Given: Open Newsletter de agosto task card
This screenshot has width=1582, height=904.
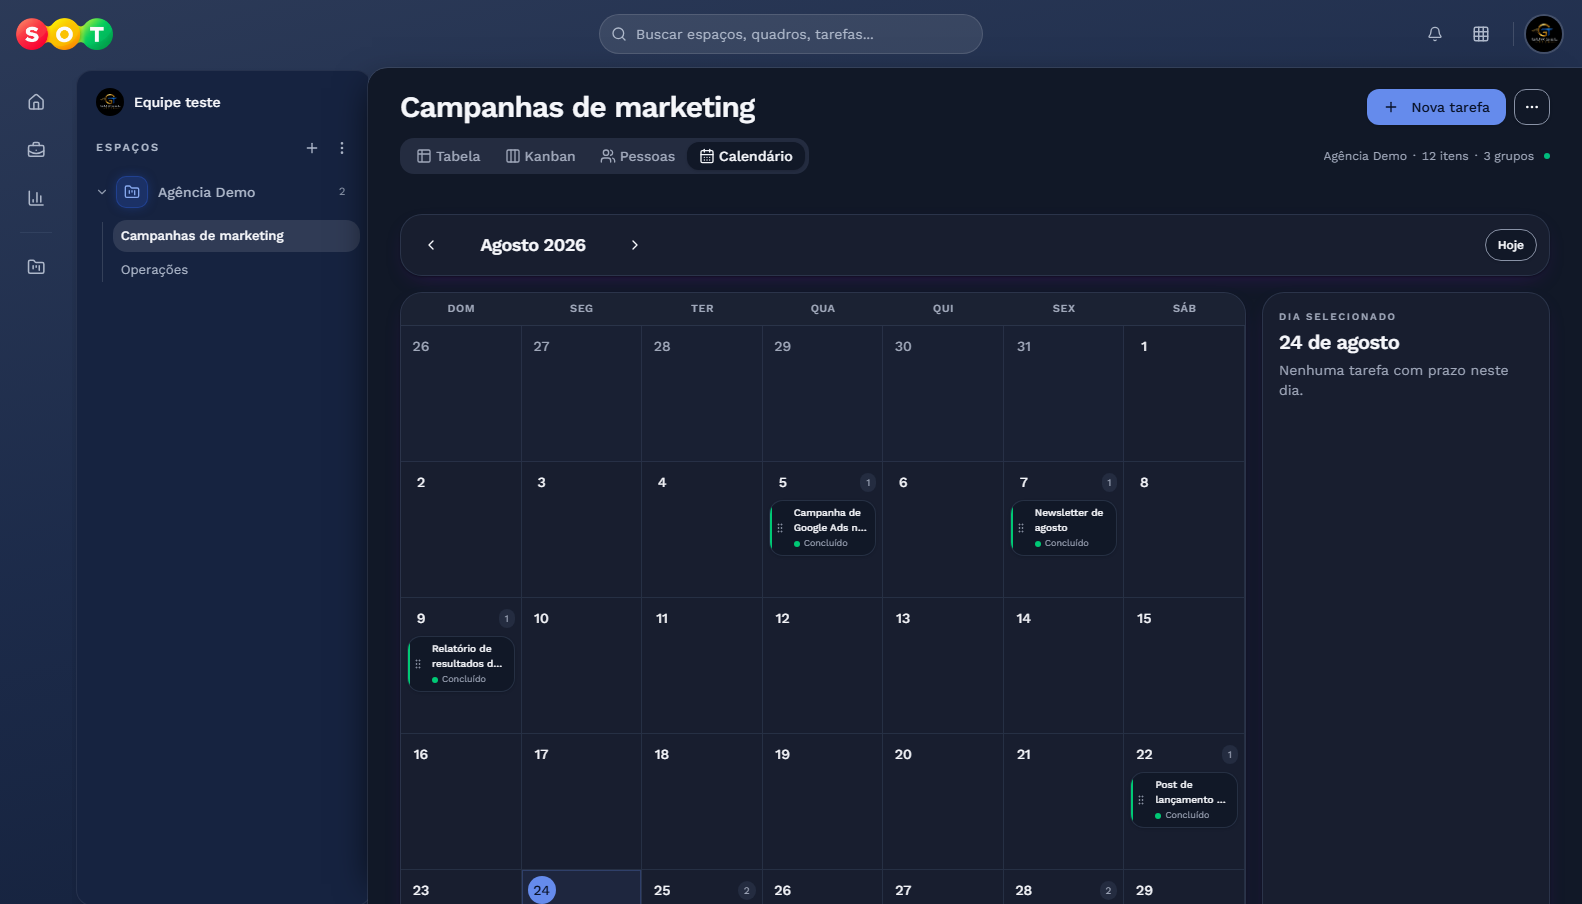Looking at the screenshot, I should pyautogui.click(x=1063, y=528).
